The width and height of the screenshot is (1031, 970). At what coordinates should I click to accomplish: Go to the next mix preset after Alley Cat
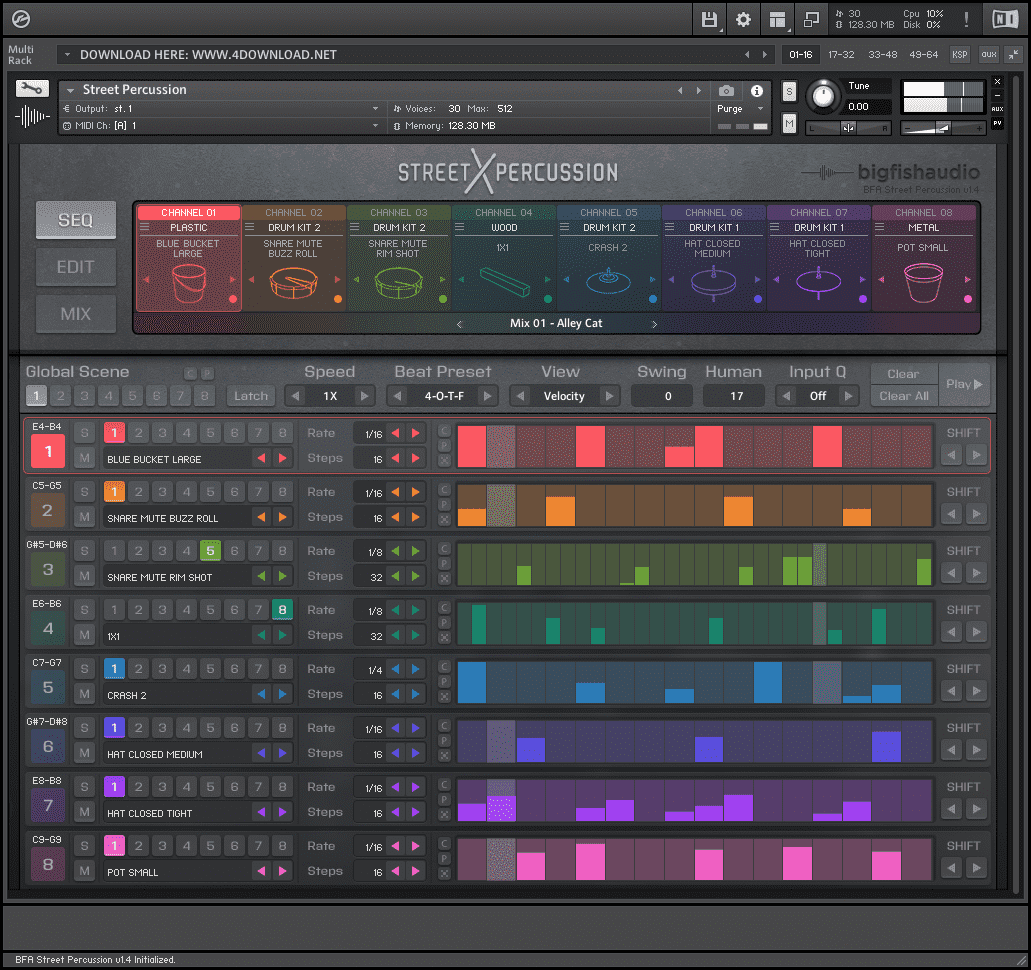tap(654, 324)
